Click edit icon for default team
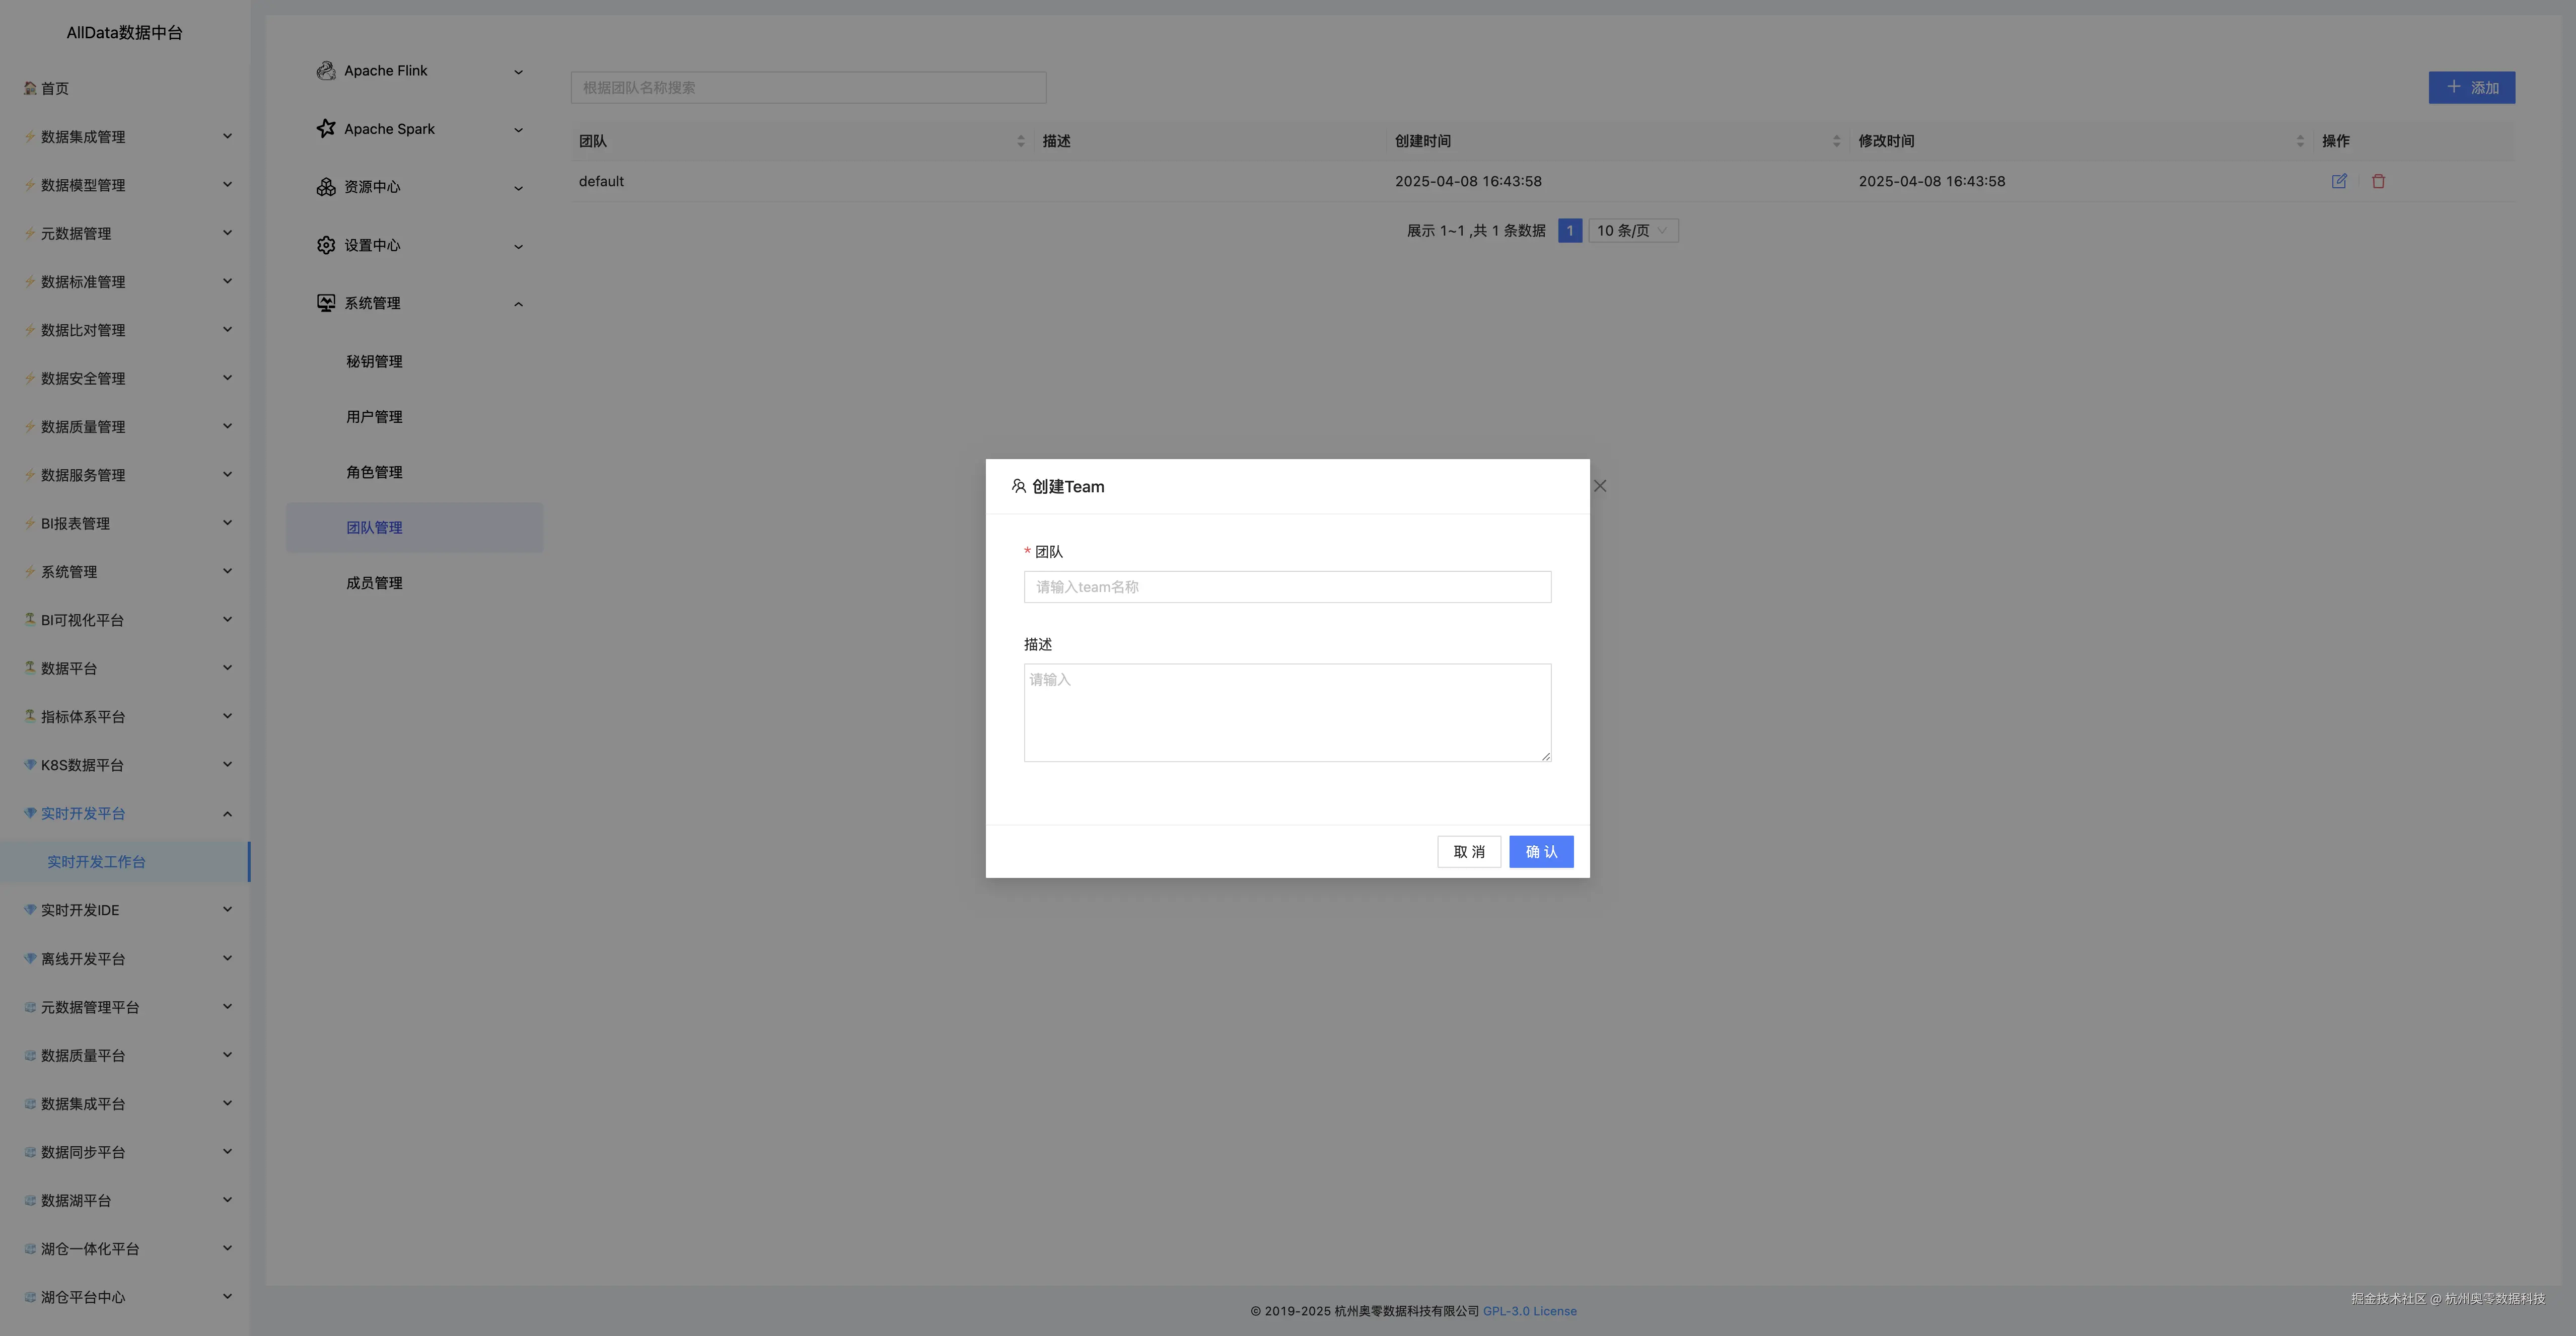 [x=2339, y=181]
